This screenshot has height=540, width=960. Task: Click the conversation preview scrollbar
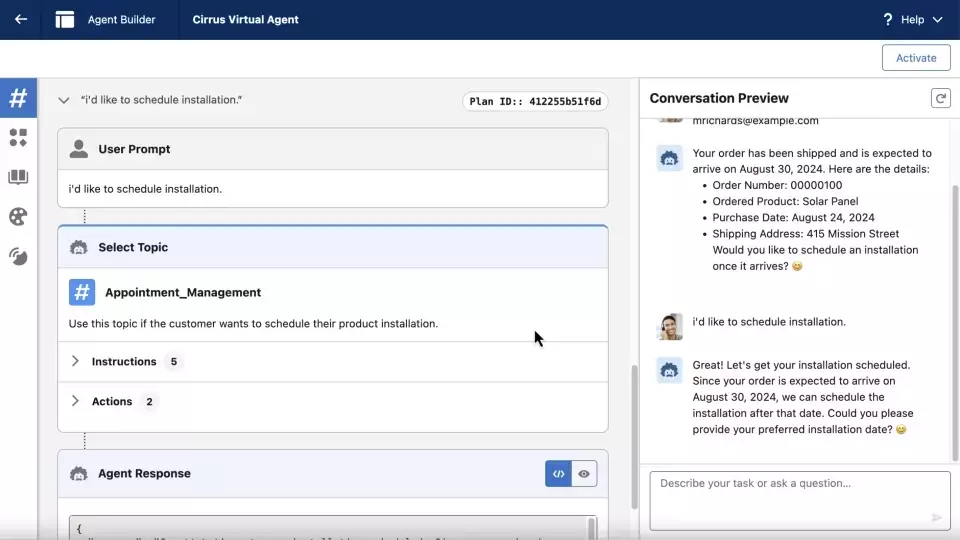click(955, 323)
